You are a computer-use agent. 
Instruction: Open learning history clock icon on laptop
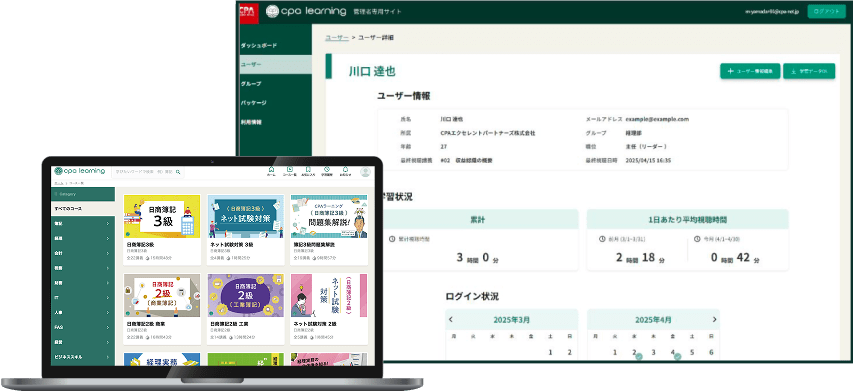click(x=326, y=170)
